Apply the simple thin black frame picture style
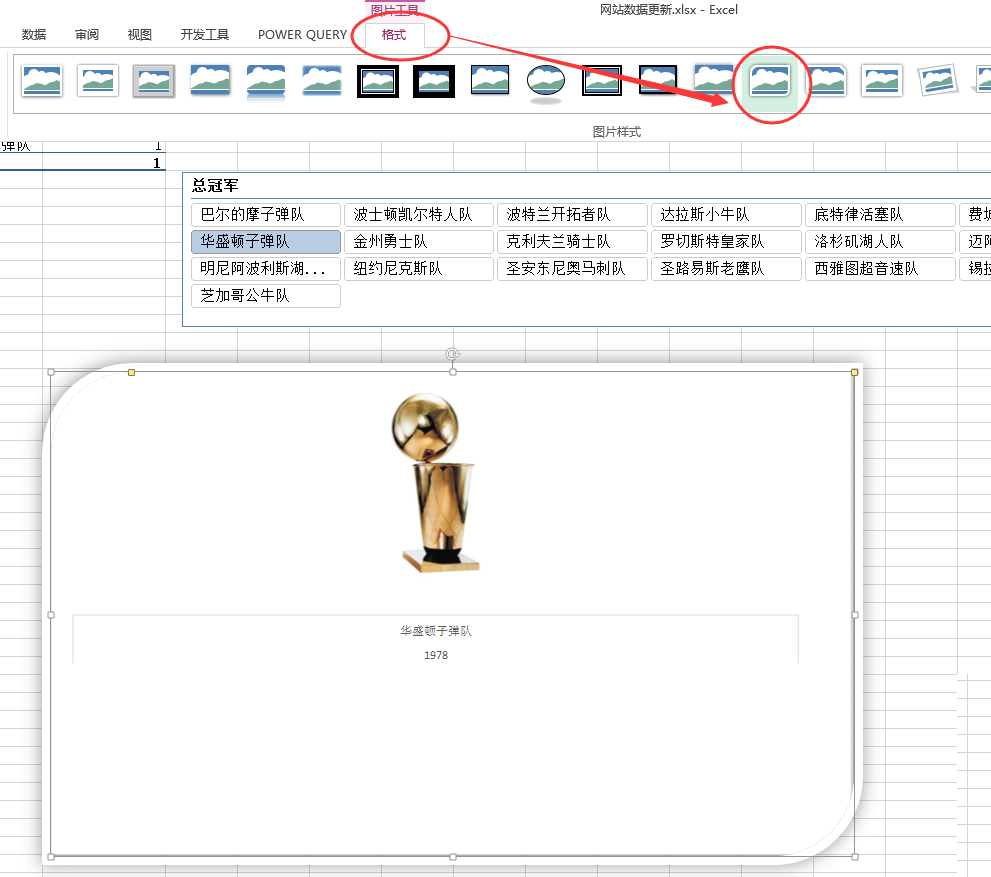Viewport: 991px width, 877px height. pos(490,80)
